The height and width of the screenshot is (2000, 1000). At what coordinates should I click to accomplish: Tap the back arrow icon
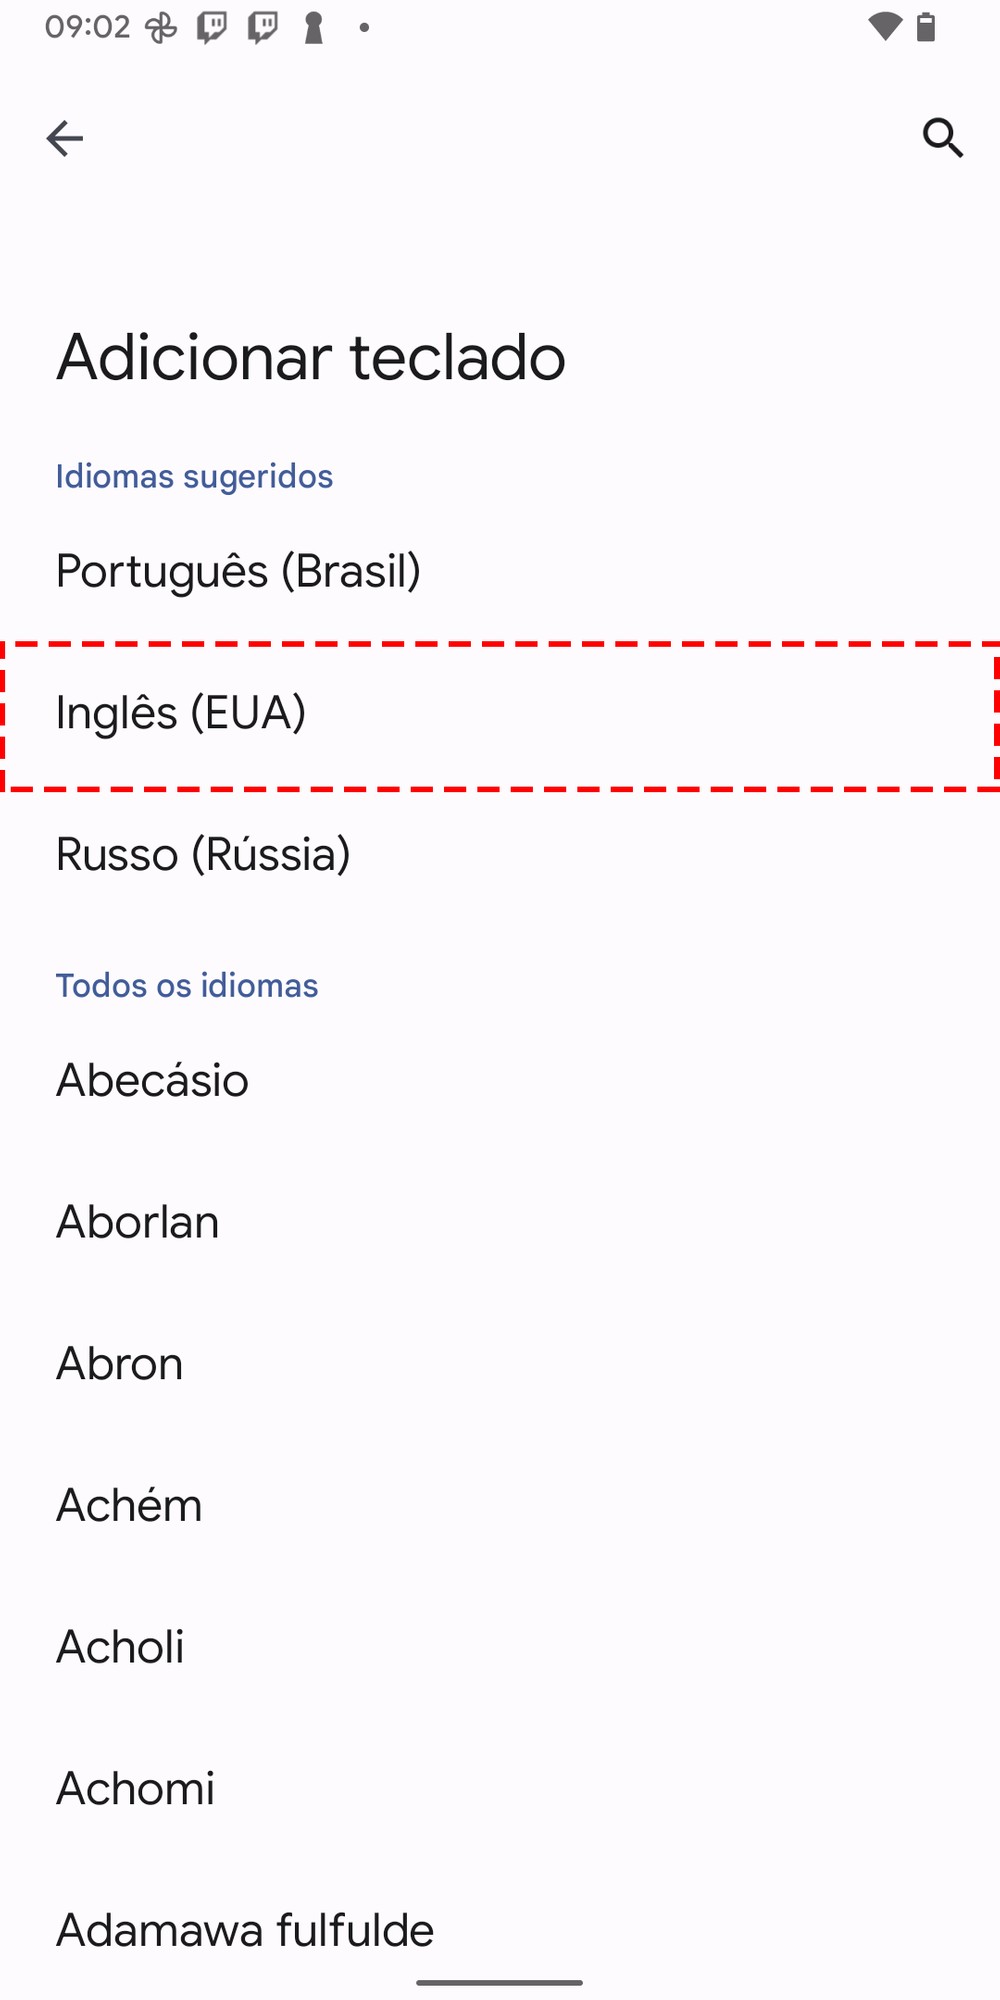pyautogui.click(x=65, y=138)
